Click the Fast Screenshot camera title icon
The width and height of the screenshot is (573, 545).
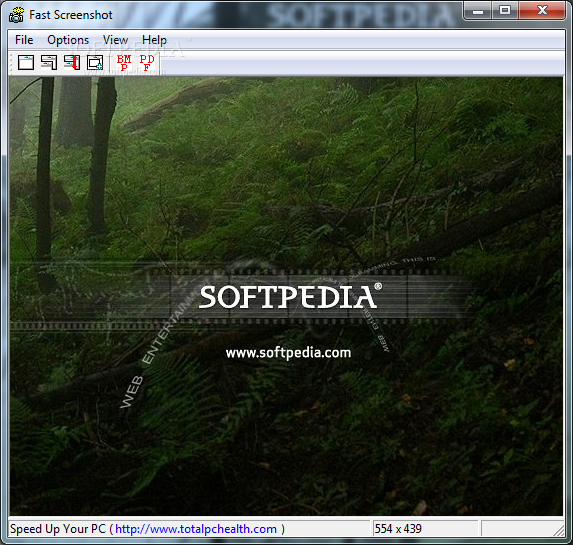(x=16, y=15)
